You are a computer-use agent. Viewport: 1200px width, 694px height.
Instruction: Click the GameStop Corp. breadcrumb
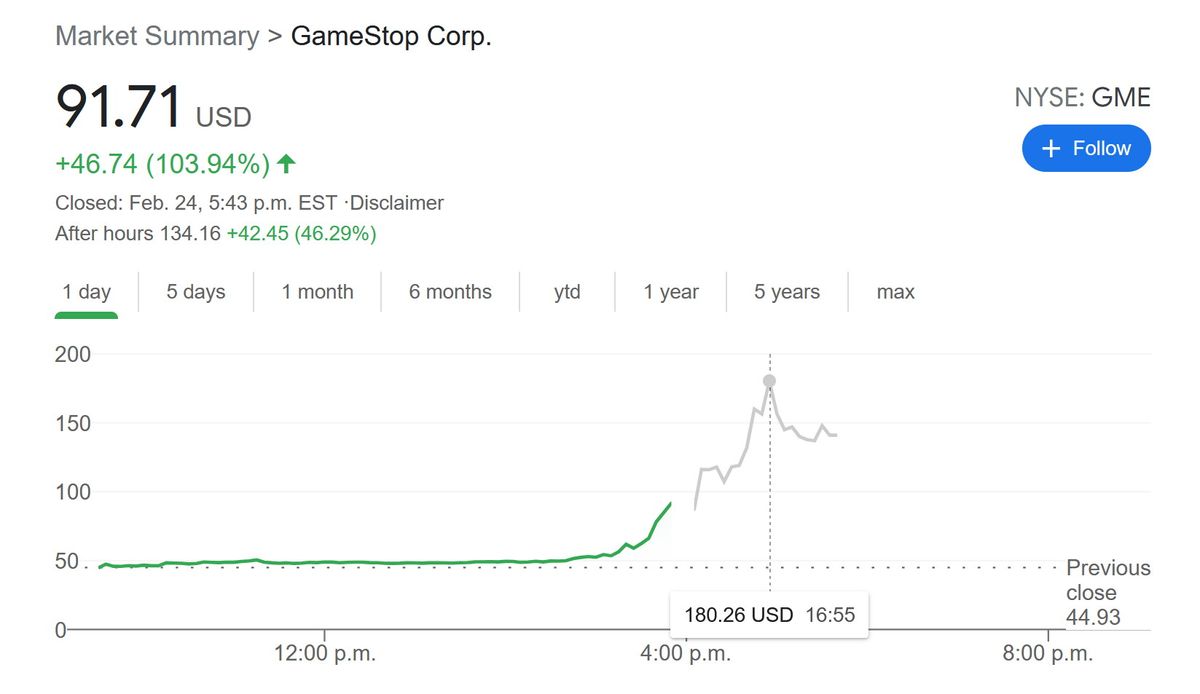[390, 35]
